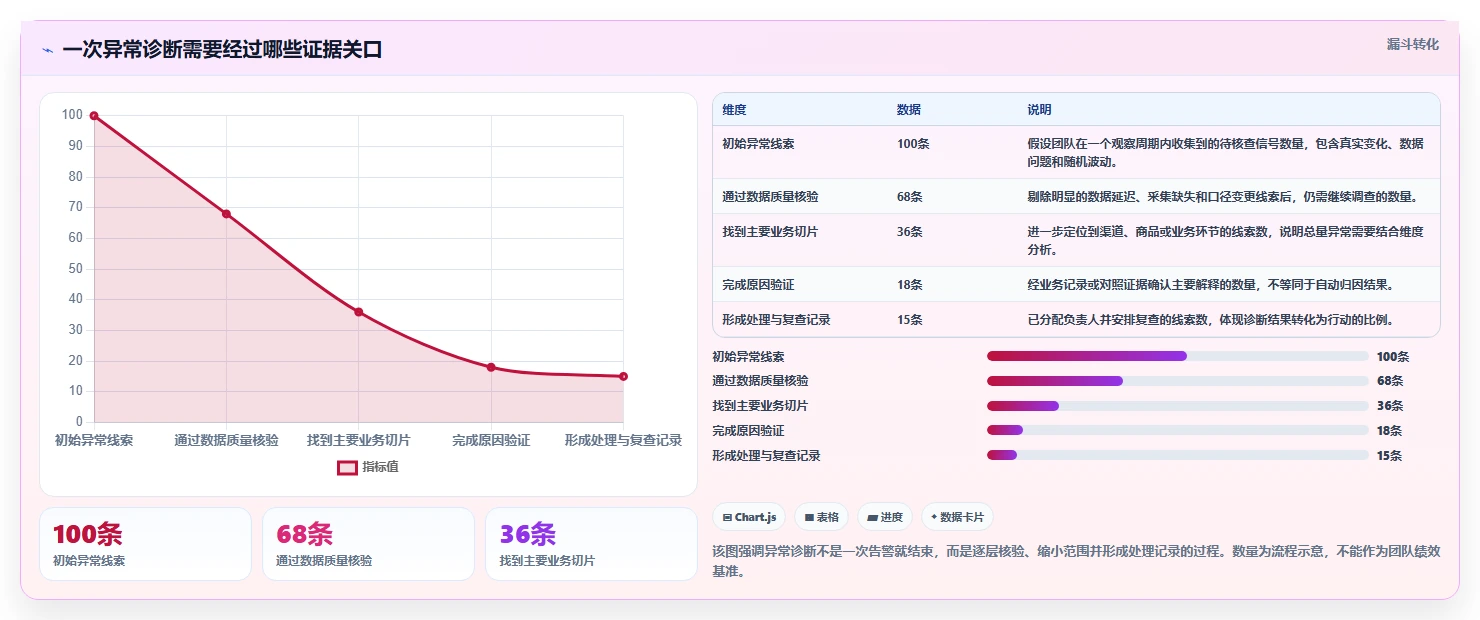The image size is (1480, 620).
Task: Click the 漏斗转化 label at top right
Action: point(1413,44)
